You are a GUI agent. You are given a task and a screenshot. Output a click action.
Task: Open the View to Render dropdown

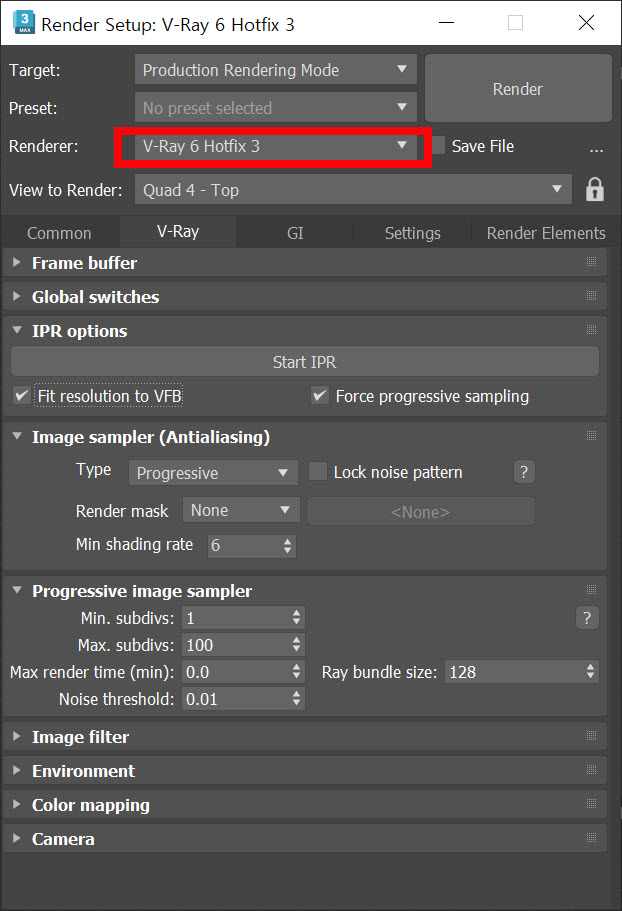click(353, 189)
